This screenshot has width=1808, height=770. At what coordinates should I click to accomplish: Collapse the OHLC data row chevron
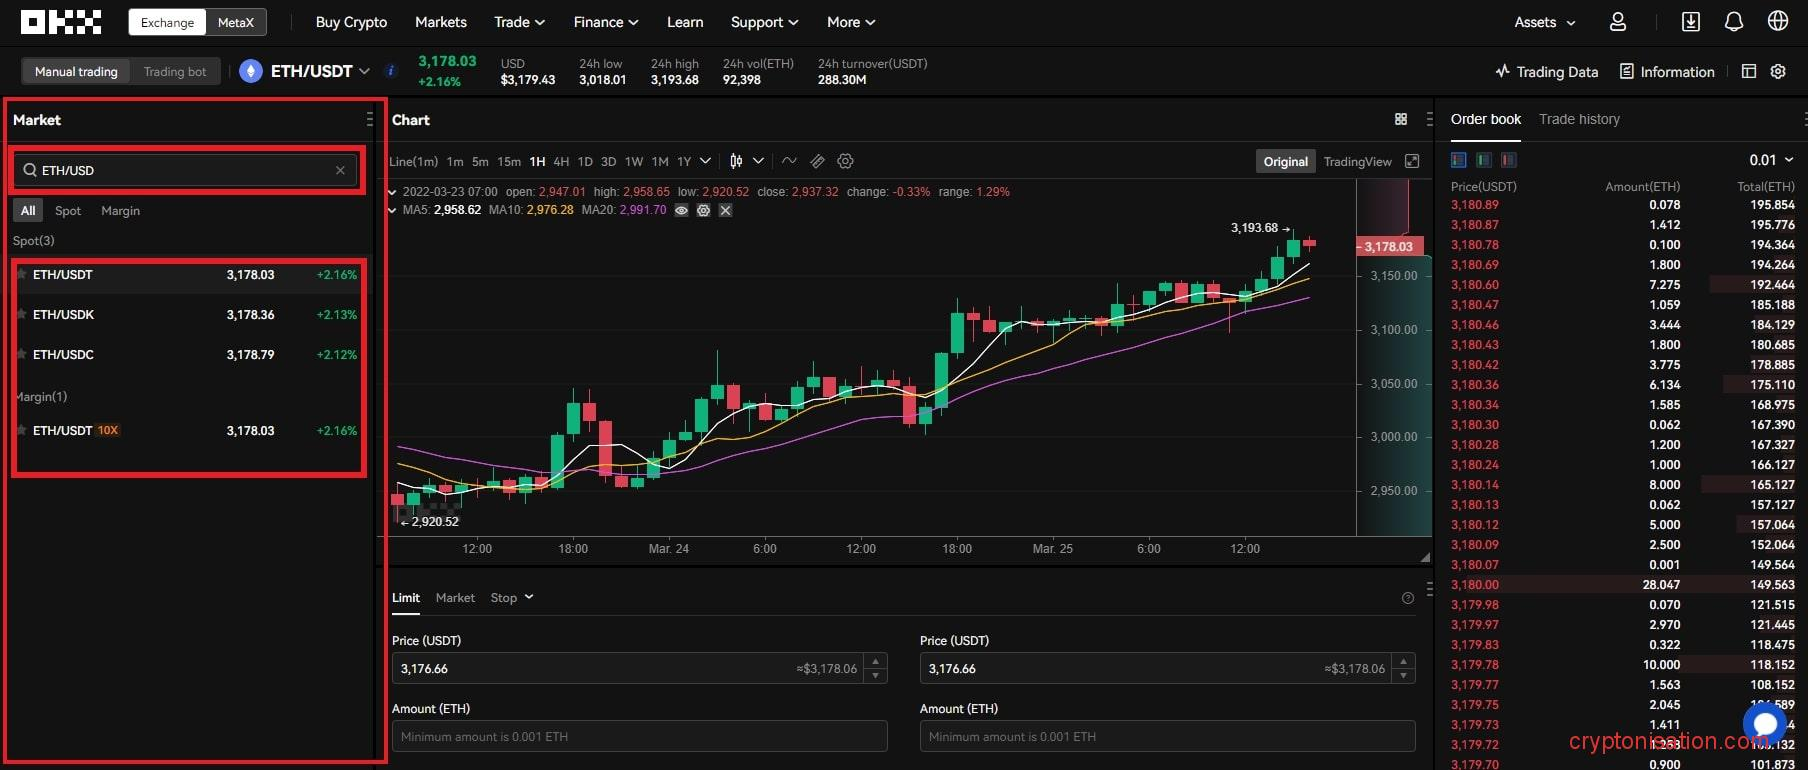pyautogui.click(x=392, y=192)
